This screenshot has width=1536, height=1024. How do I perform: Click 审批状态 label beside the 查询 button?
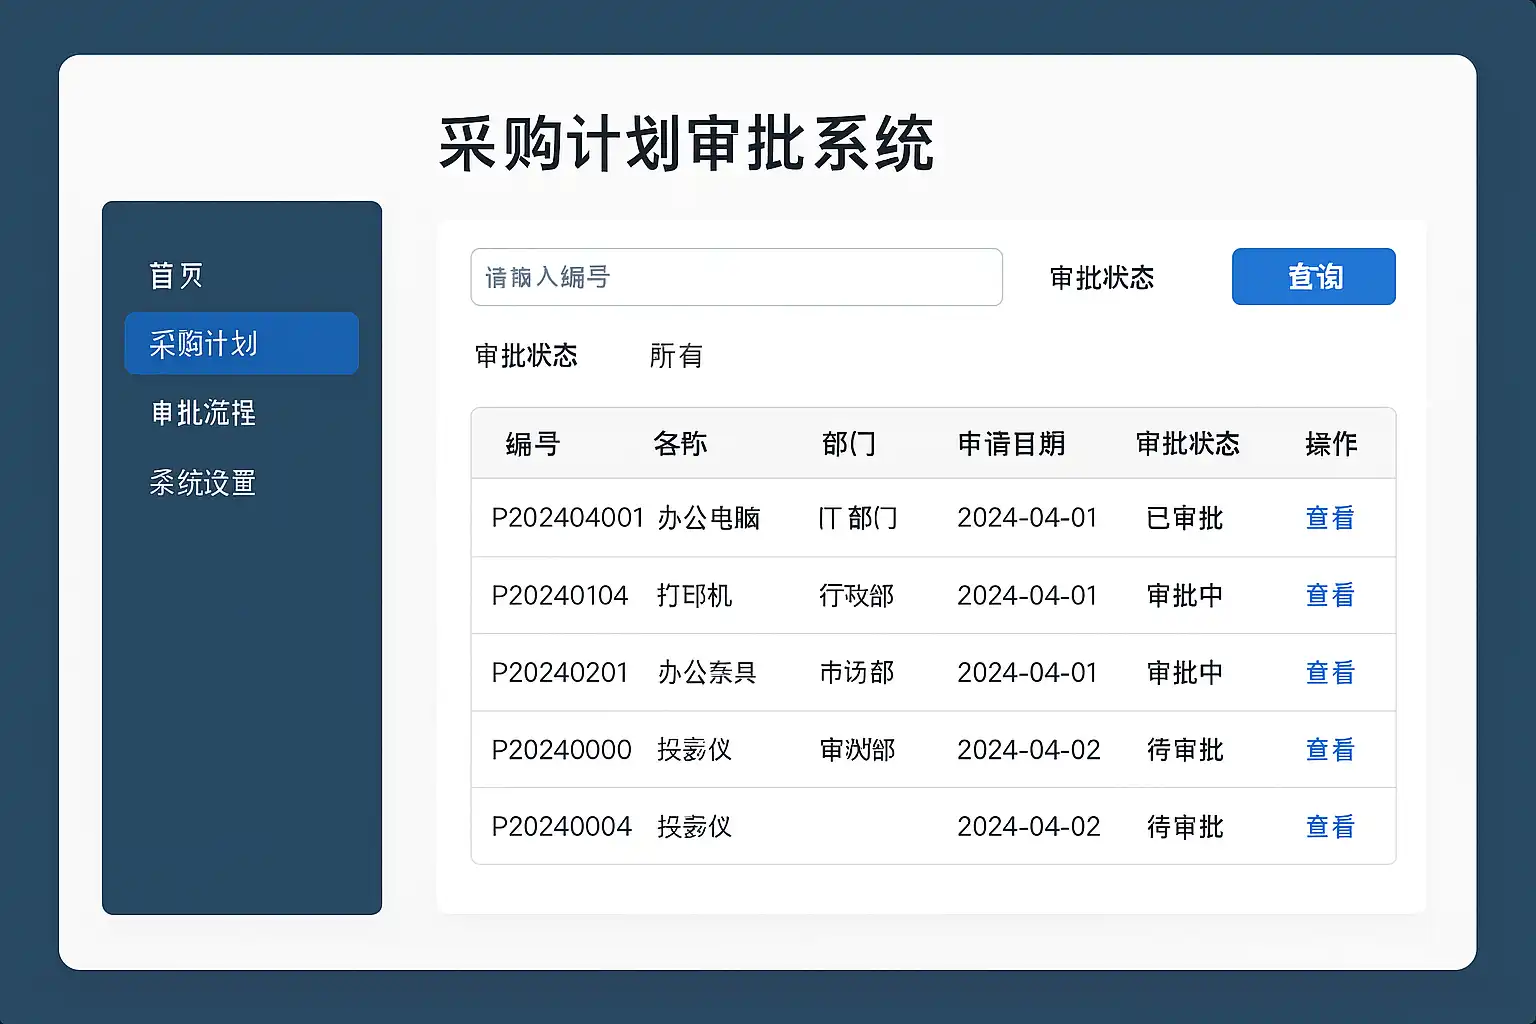(x=1102, y=277)
